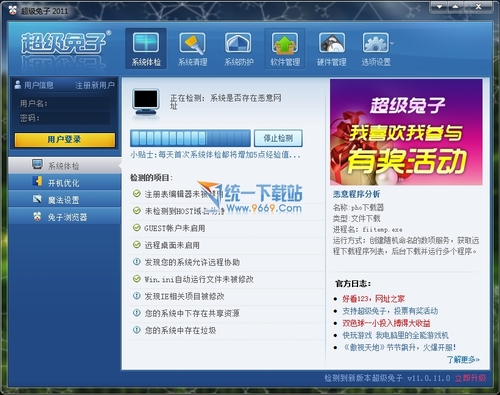Expand the dropdown arrow beside 选项设置
Screen dimensions: 500x395
tap(392, 43)
